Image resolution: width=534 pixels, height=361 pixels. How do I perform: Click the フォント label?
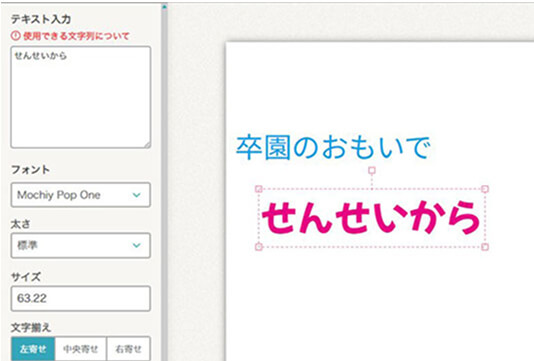pos(31,169)
